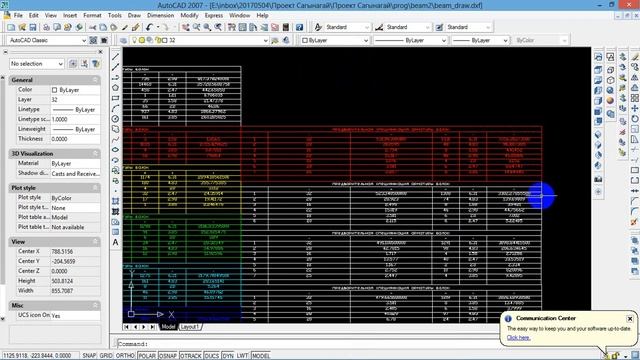Viewport: 640px width, 360px height.
Task: Click the Layer value 32 in Properties
Action: point(75,100)
